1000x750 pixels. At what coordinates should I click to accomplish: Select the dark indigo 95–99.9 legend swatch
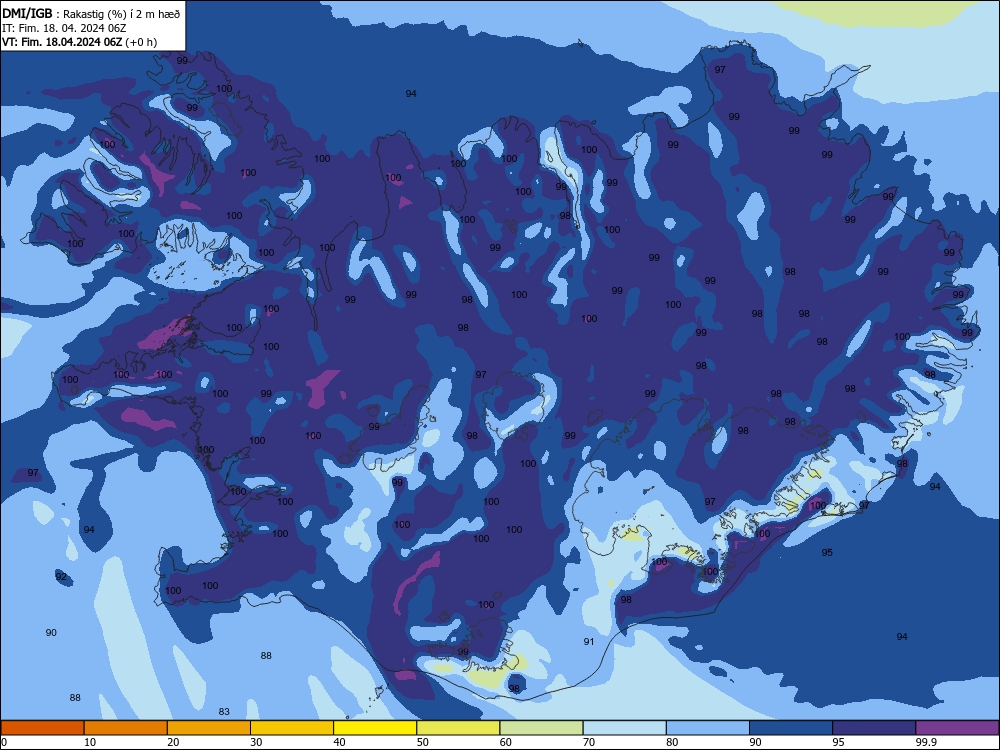[x=874, y=728]
